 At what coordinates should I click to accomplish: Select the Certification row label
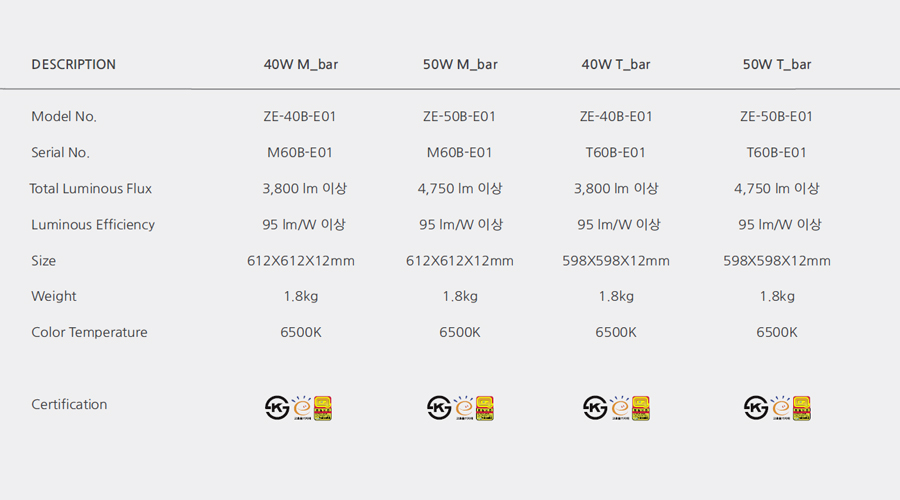pos(69,405)
